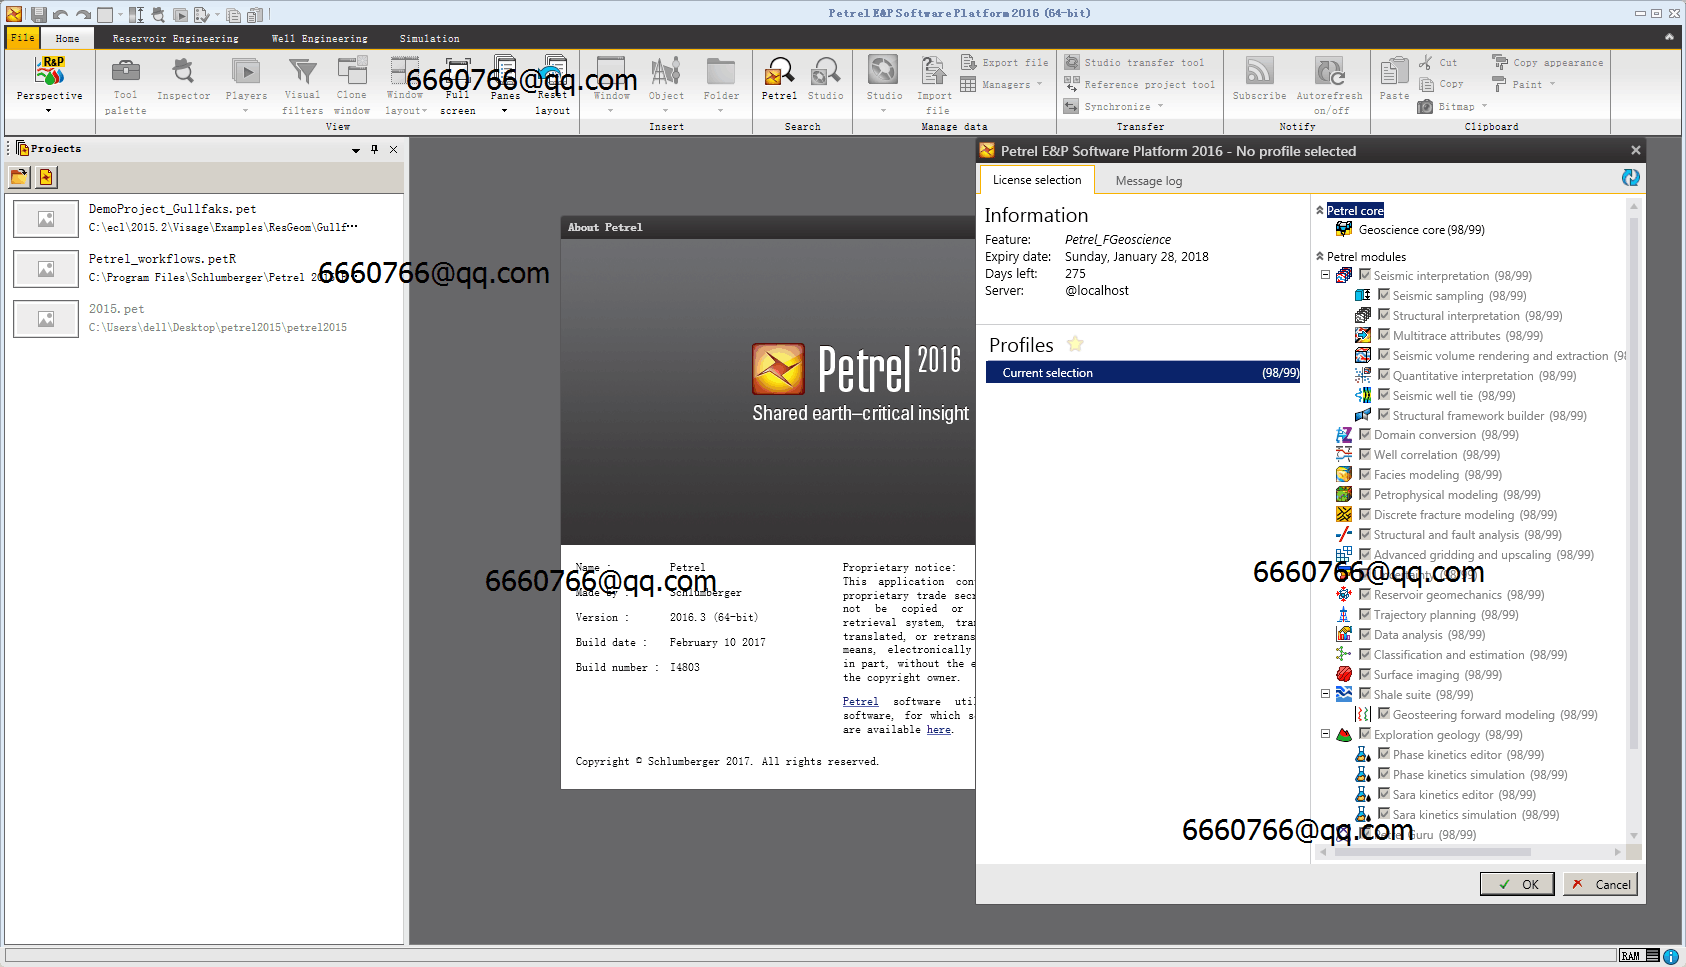The height and width of the screenshot is (967, 1686).
Task: Open the Tool palette
Action: 125,84
